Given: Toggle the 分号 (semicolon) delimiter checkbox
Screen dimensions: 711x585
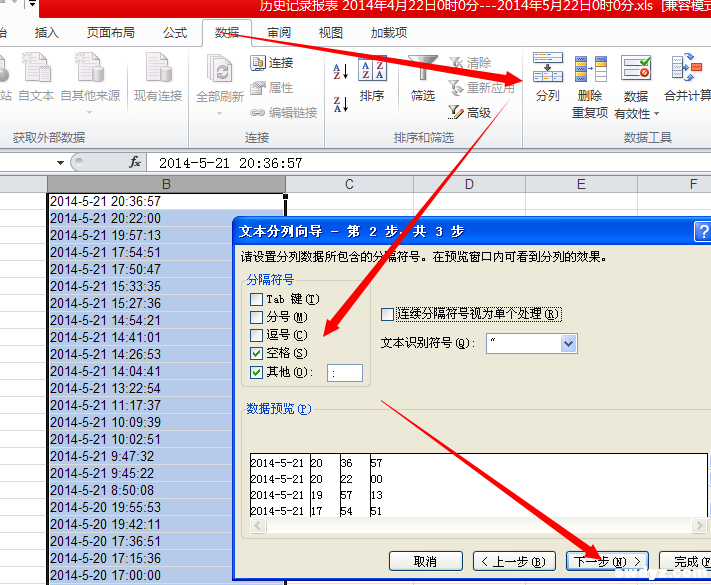Looking at the screenshot, I should (x=257, y=317).
